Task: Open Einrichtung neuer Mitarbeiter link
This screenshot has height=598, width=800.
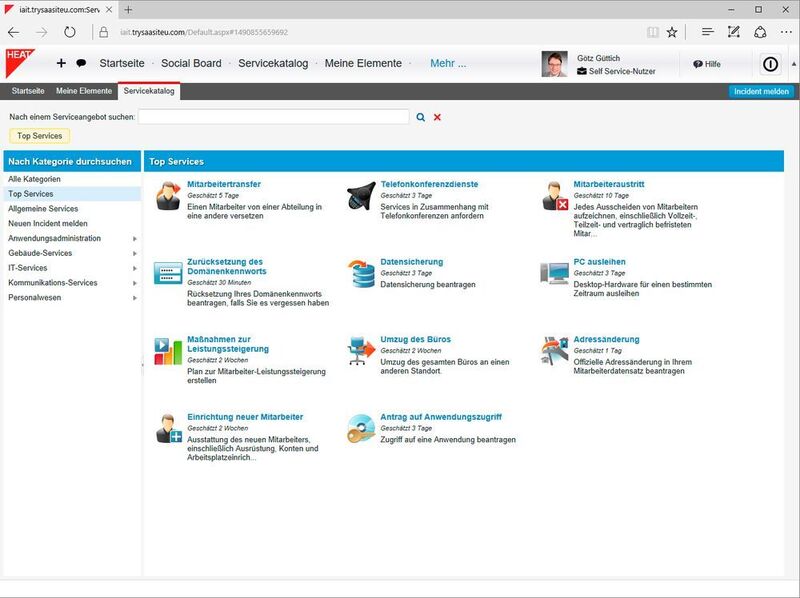Action: pos(245,417)
